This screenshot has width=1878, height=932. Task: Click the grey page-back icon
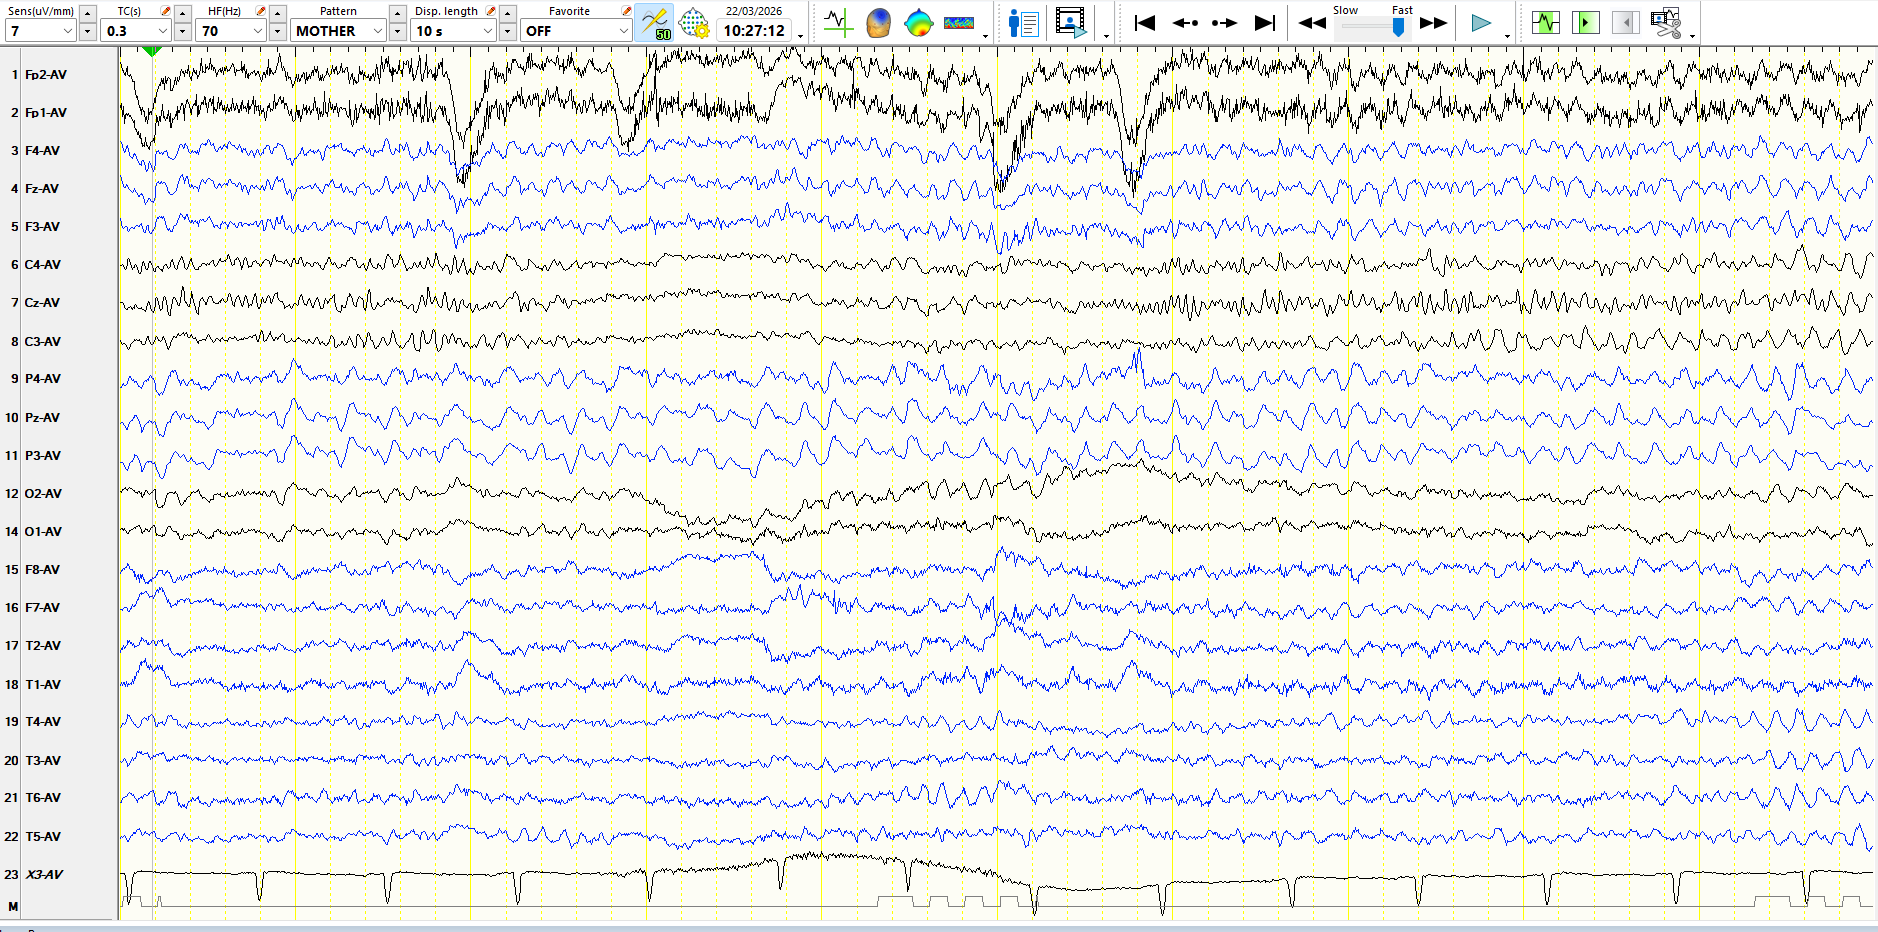click(1626, 22)
